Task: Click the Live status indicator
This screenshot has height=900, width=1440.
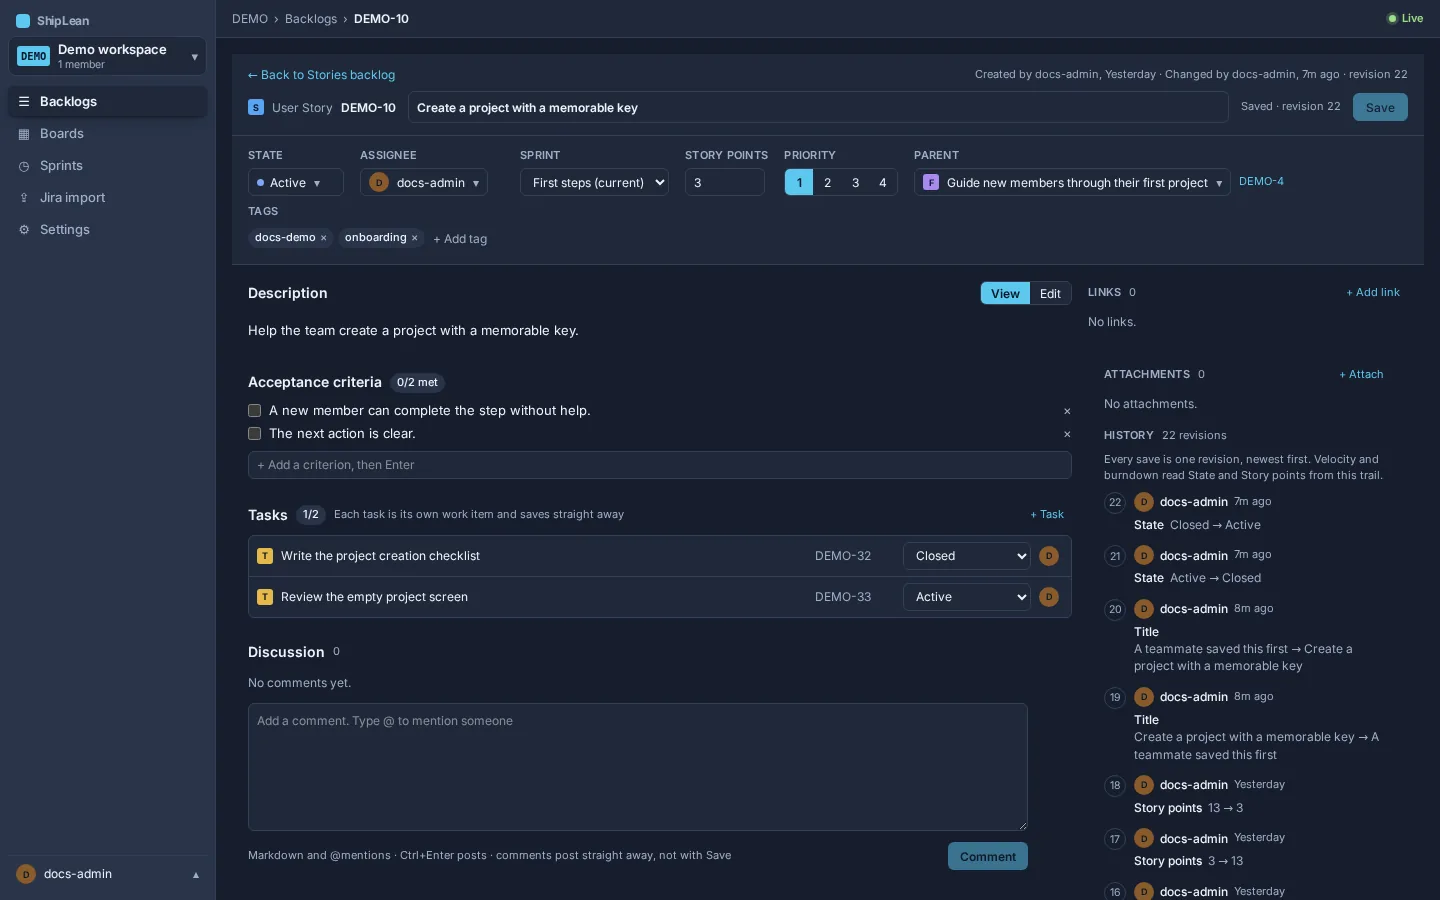Action: coord(1405,19)
